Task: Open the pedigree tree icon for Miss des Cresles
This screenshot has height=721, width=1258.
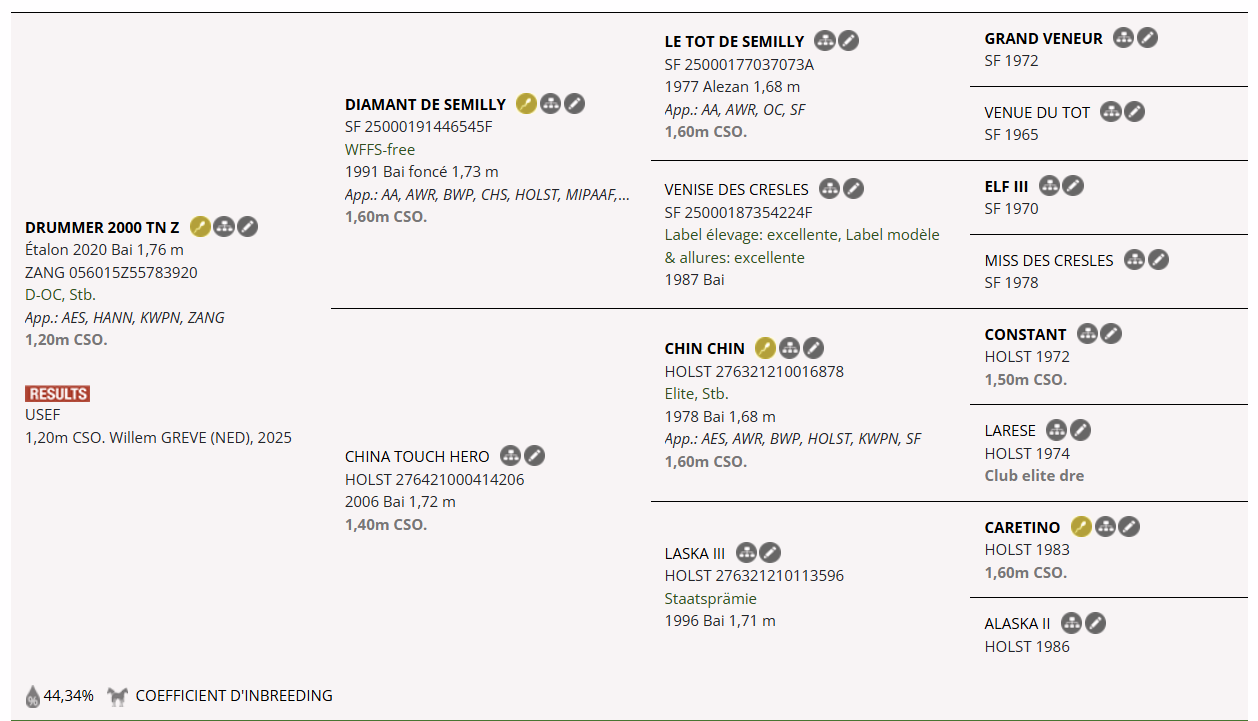Action: [1134, 260]
